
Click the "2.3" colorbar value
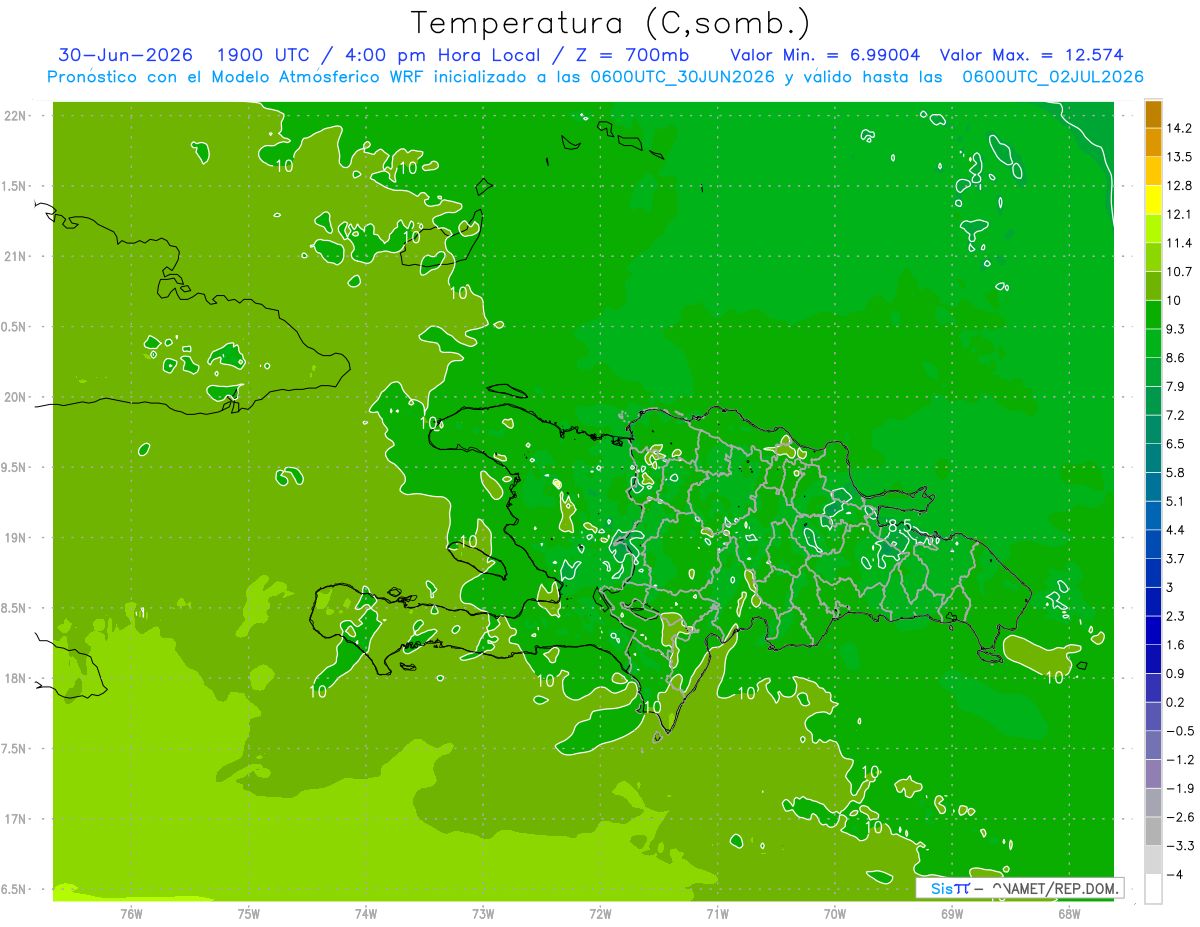1177,617
